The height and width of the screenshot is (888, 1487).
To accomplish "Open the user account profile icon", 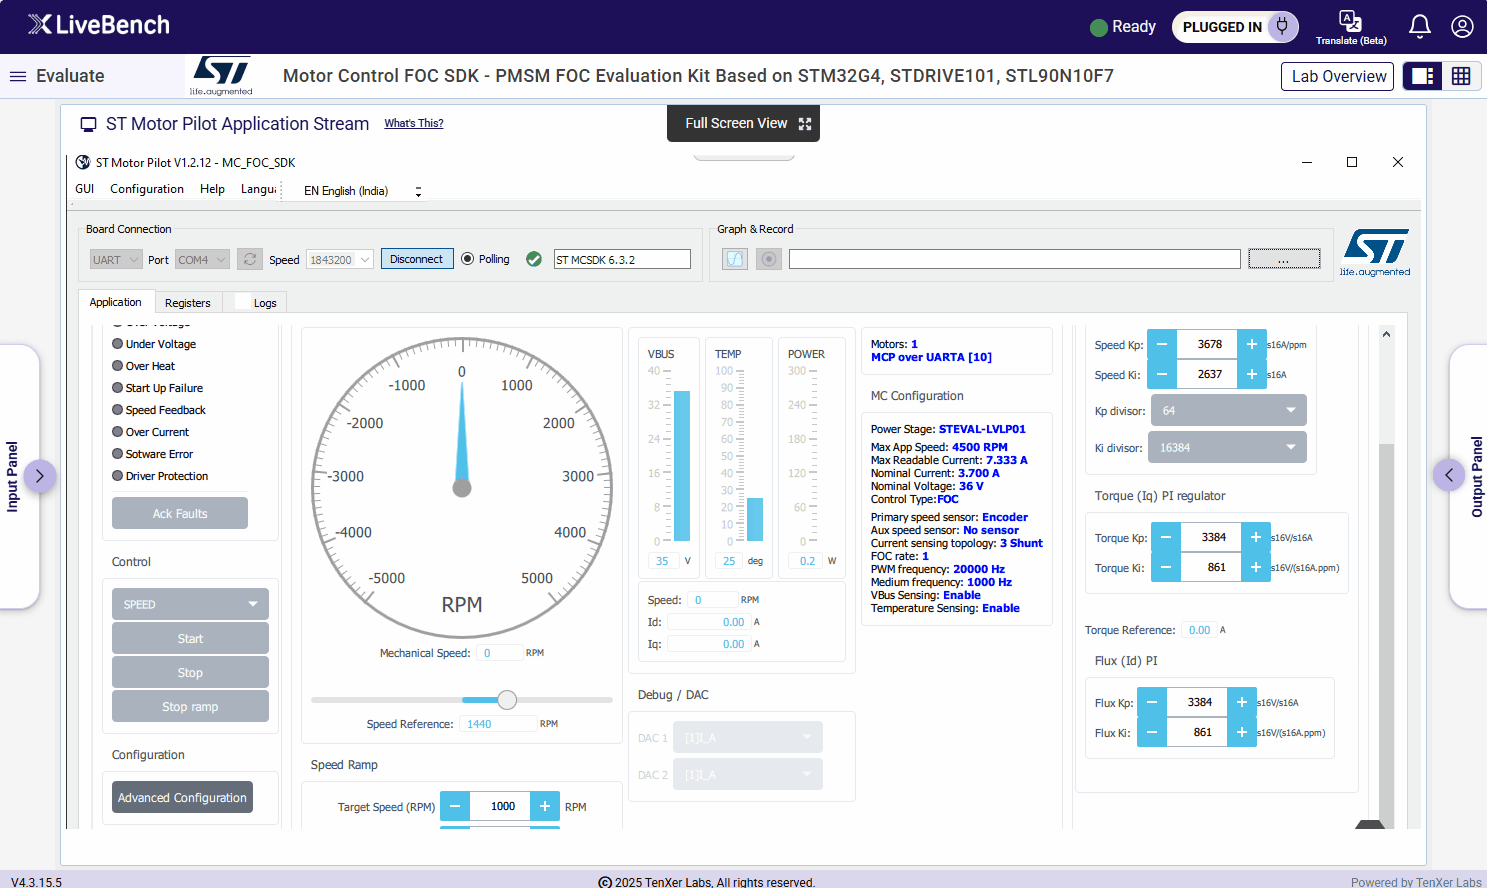I will pyautogui.click(x=1462, y=26).
